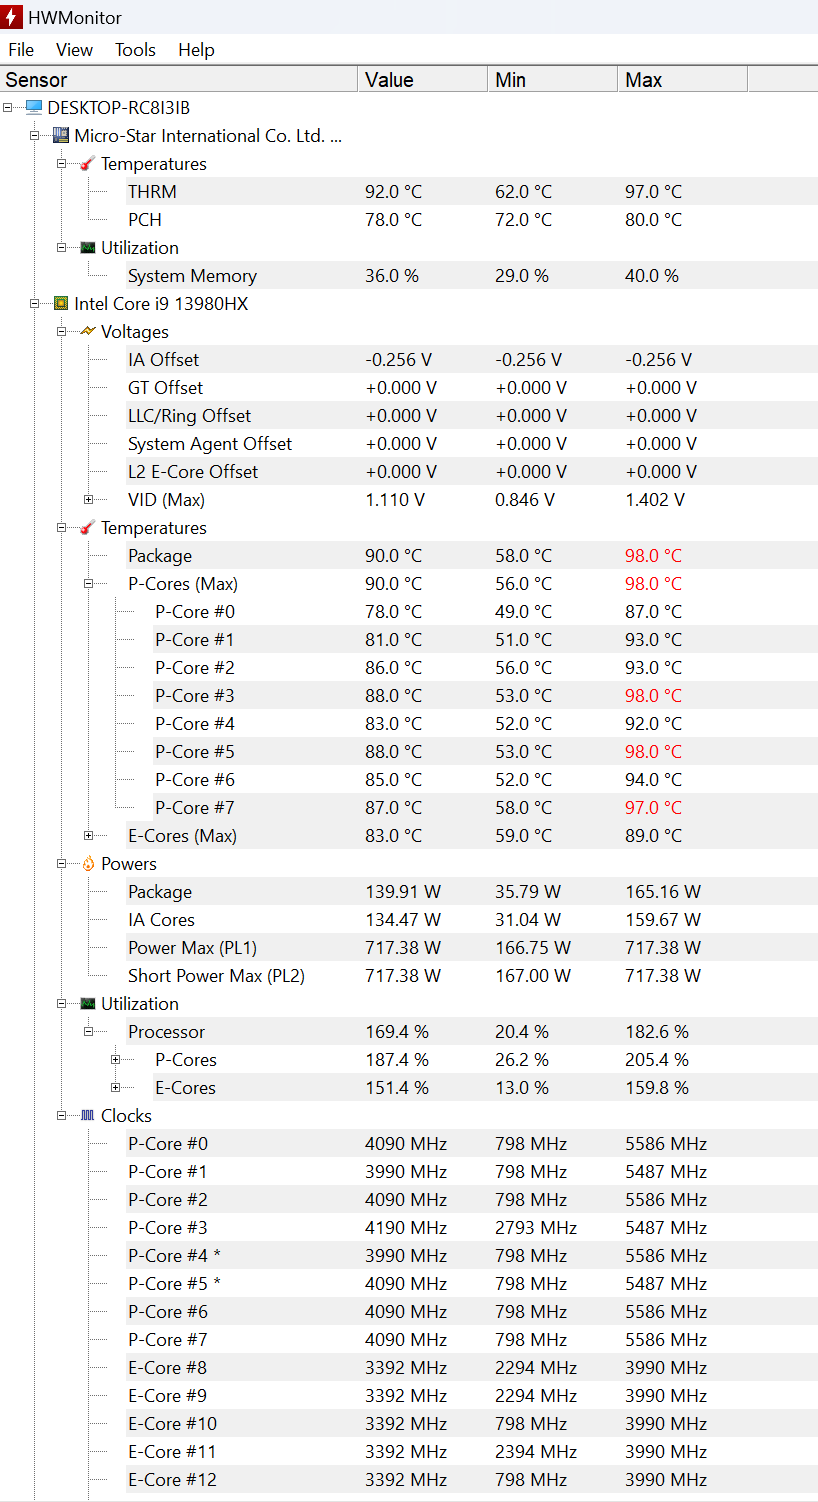Click the CPU Temperatures thermometer icon

click(x=88, y=527)
